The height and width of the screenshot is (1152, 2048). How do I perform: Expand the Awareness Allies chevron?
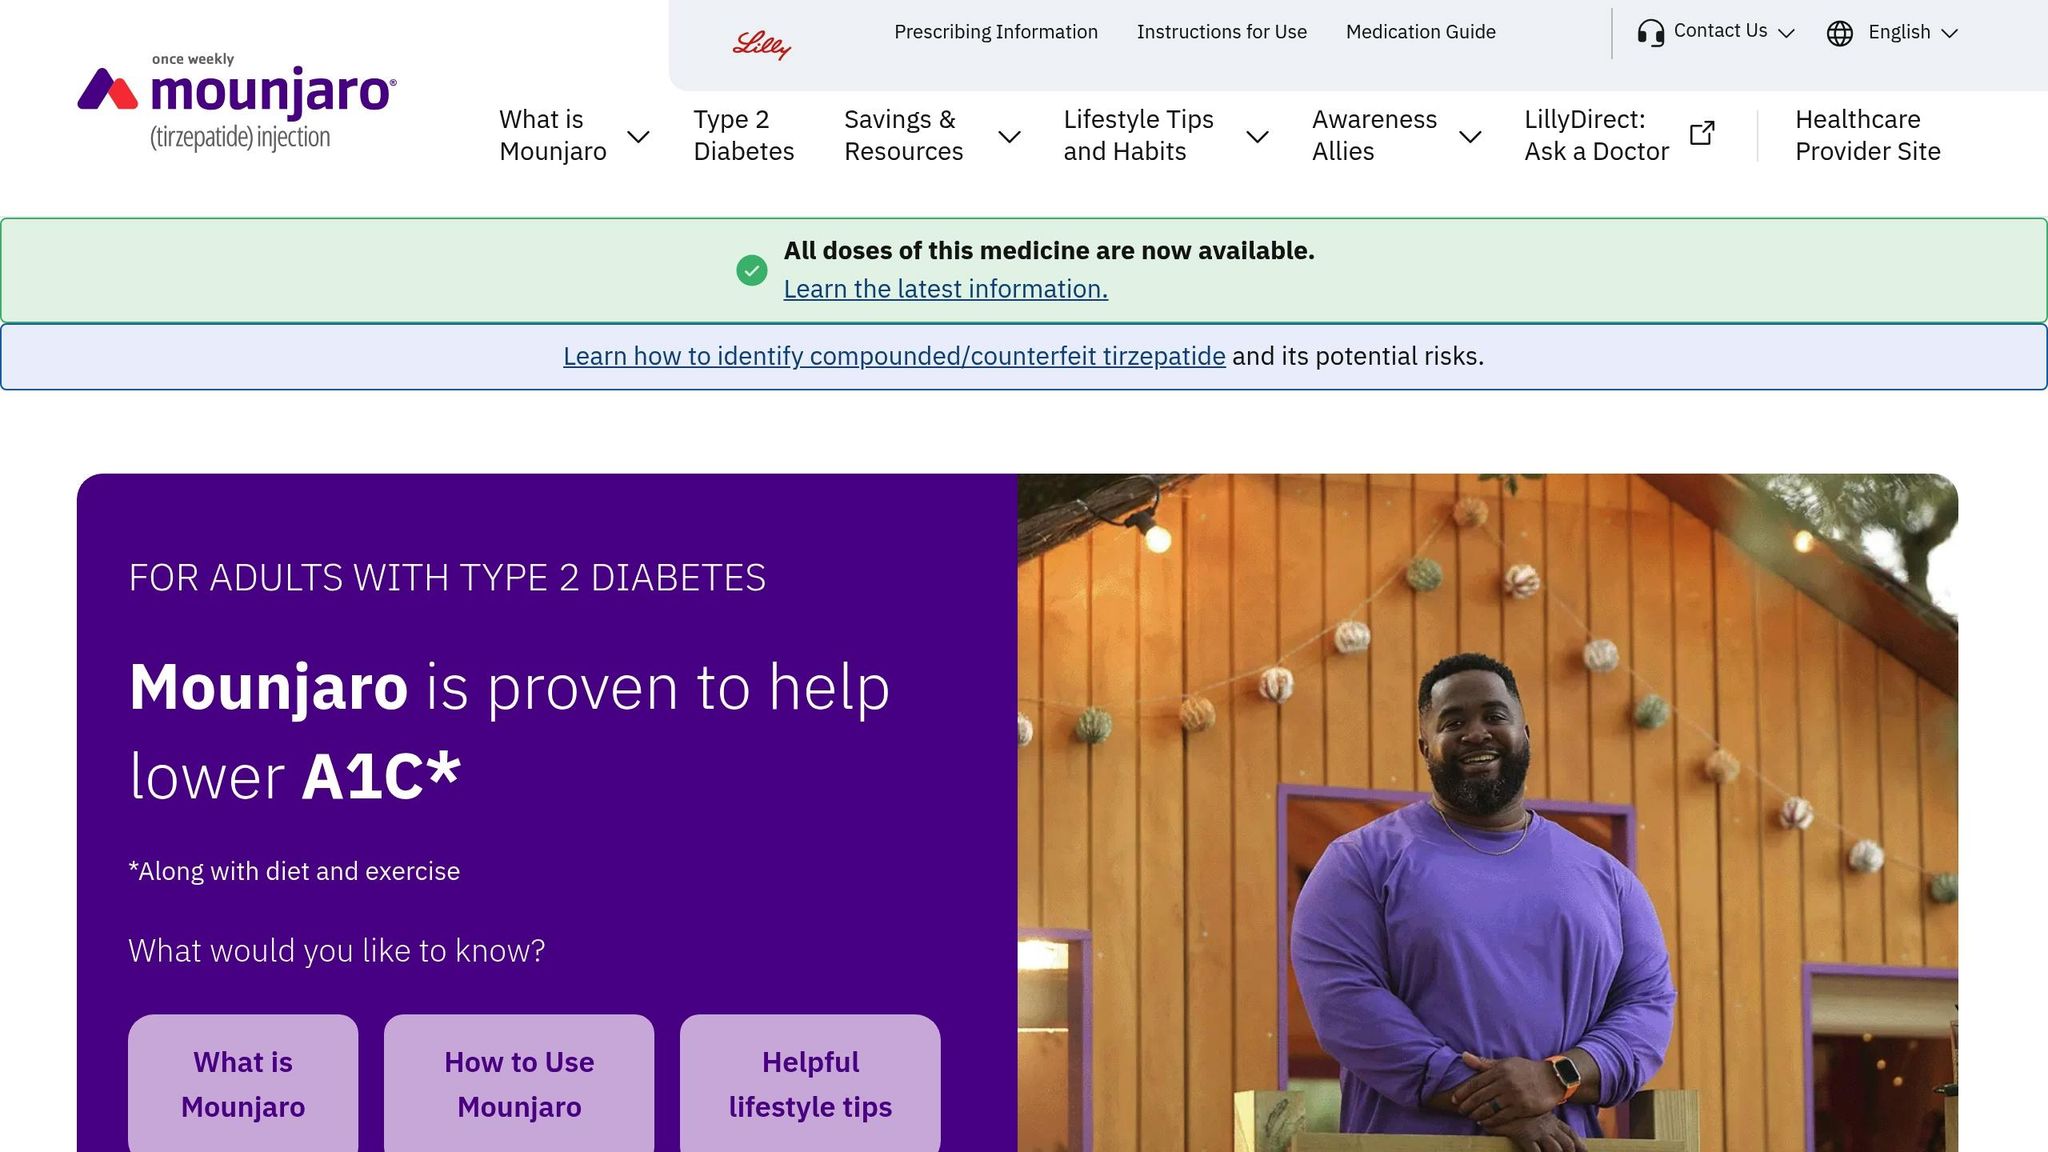[1469, 136]
